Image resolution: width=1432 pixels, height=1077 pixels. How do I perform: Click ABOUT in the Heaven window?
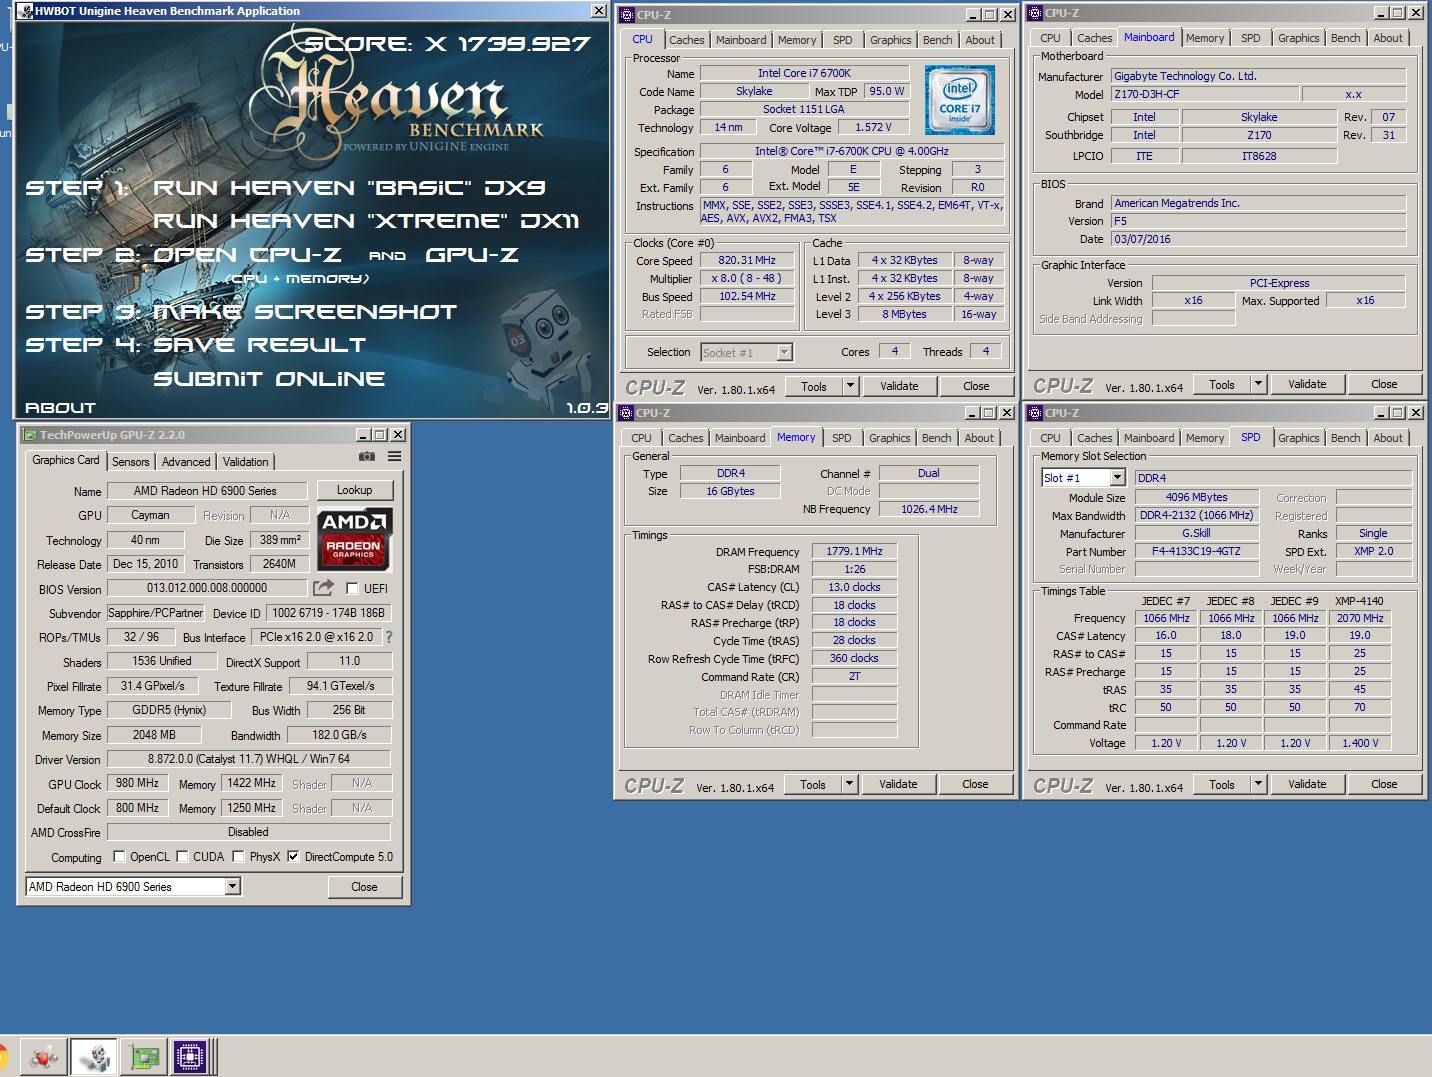(x=60, y=408)
